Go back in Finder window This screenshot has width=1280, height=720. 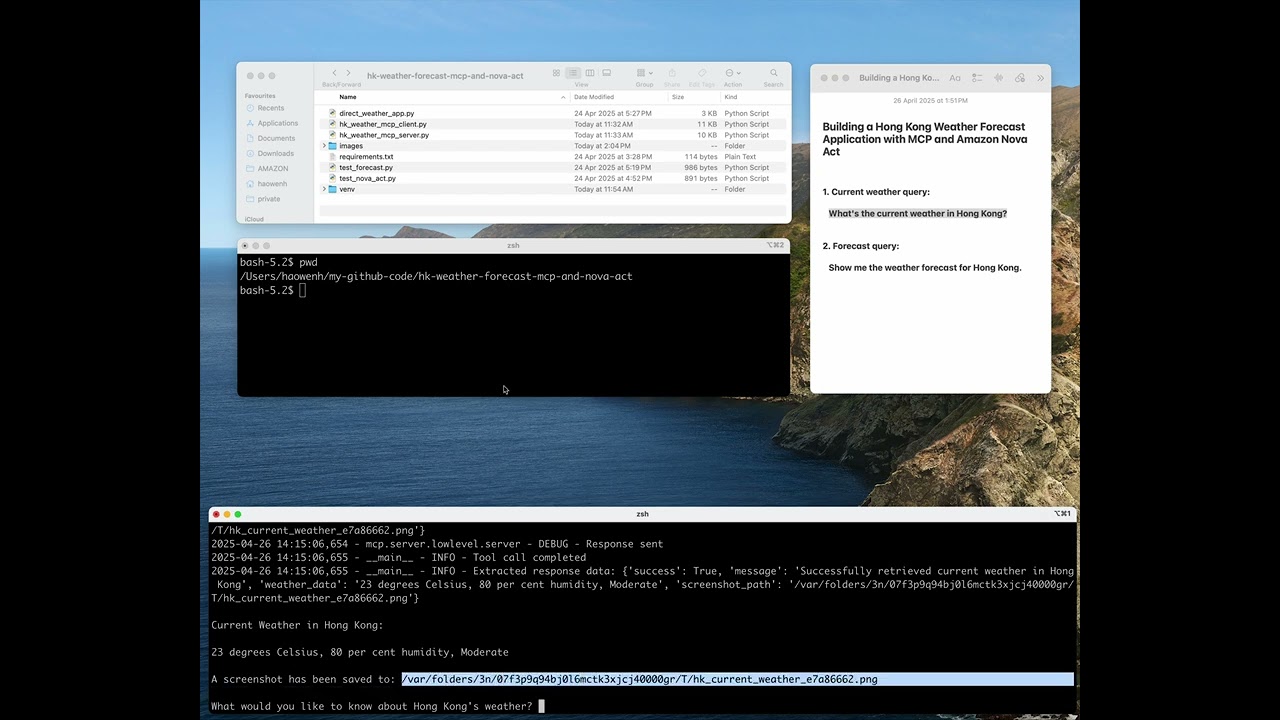click(x=332, y=73)
